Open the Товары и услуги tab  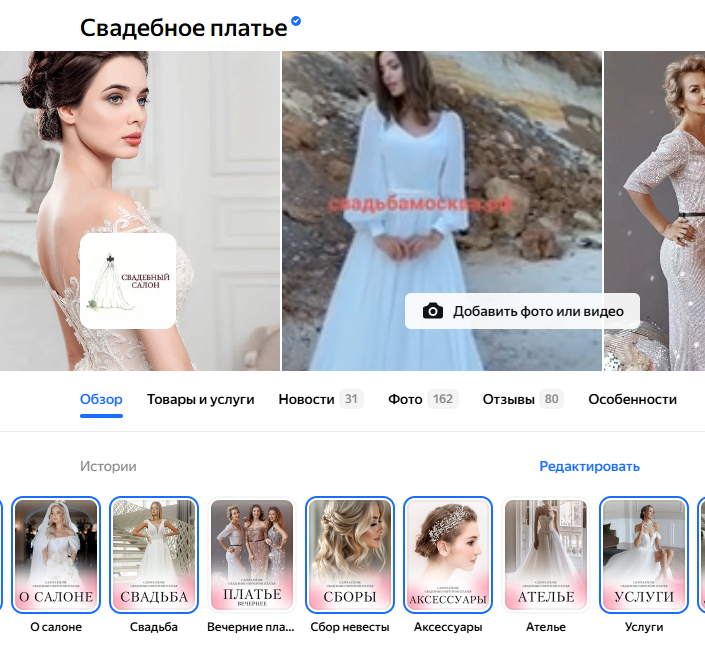201,399
